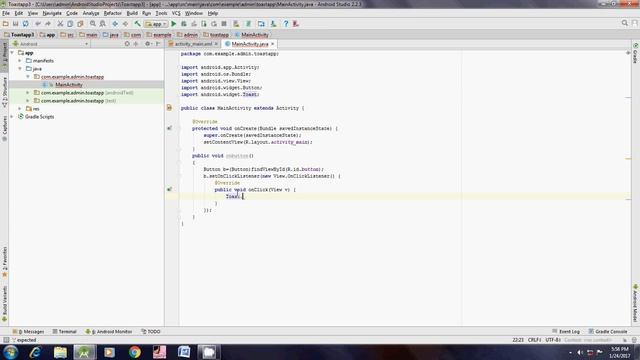
Task: Click the Cut scissors icon
Action: [60, 24]
